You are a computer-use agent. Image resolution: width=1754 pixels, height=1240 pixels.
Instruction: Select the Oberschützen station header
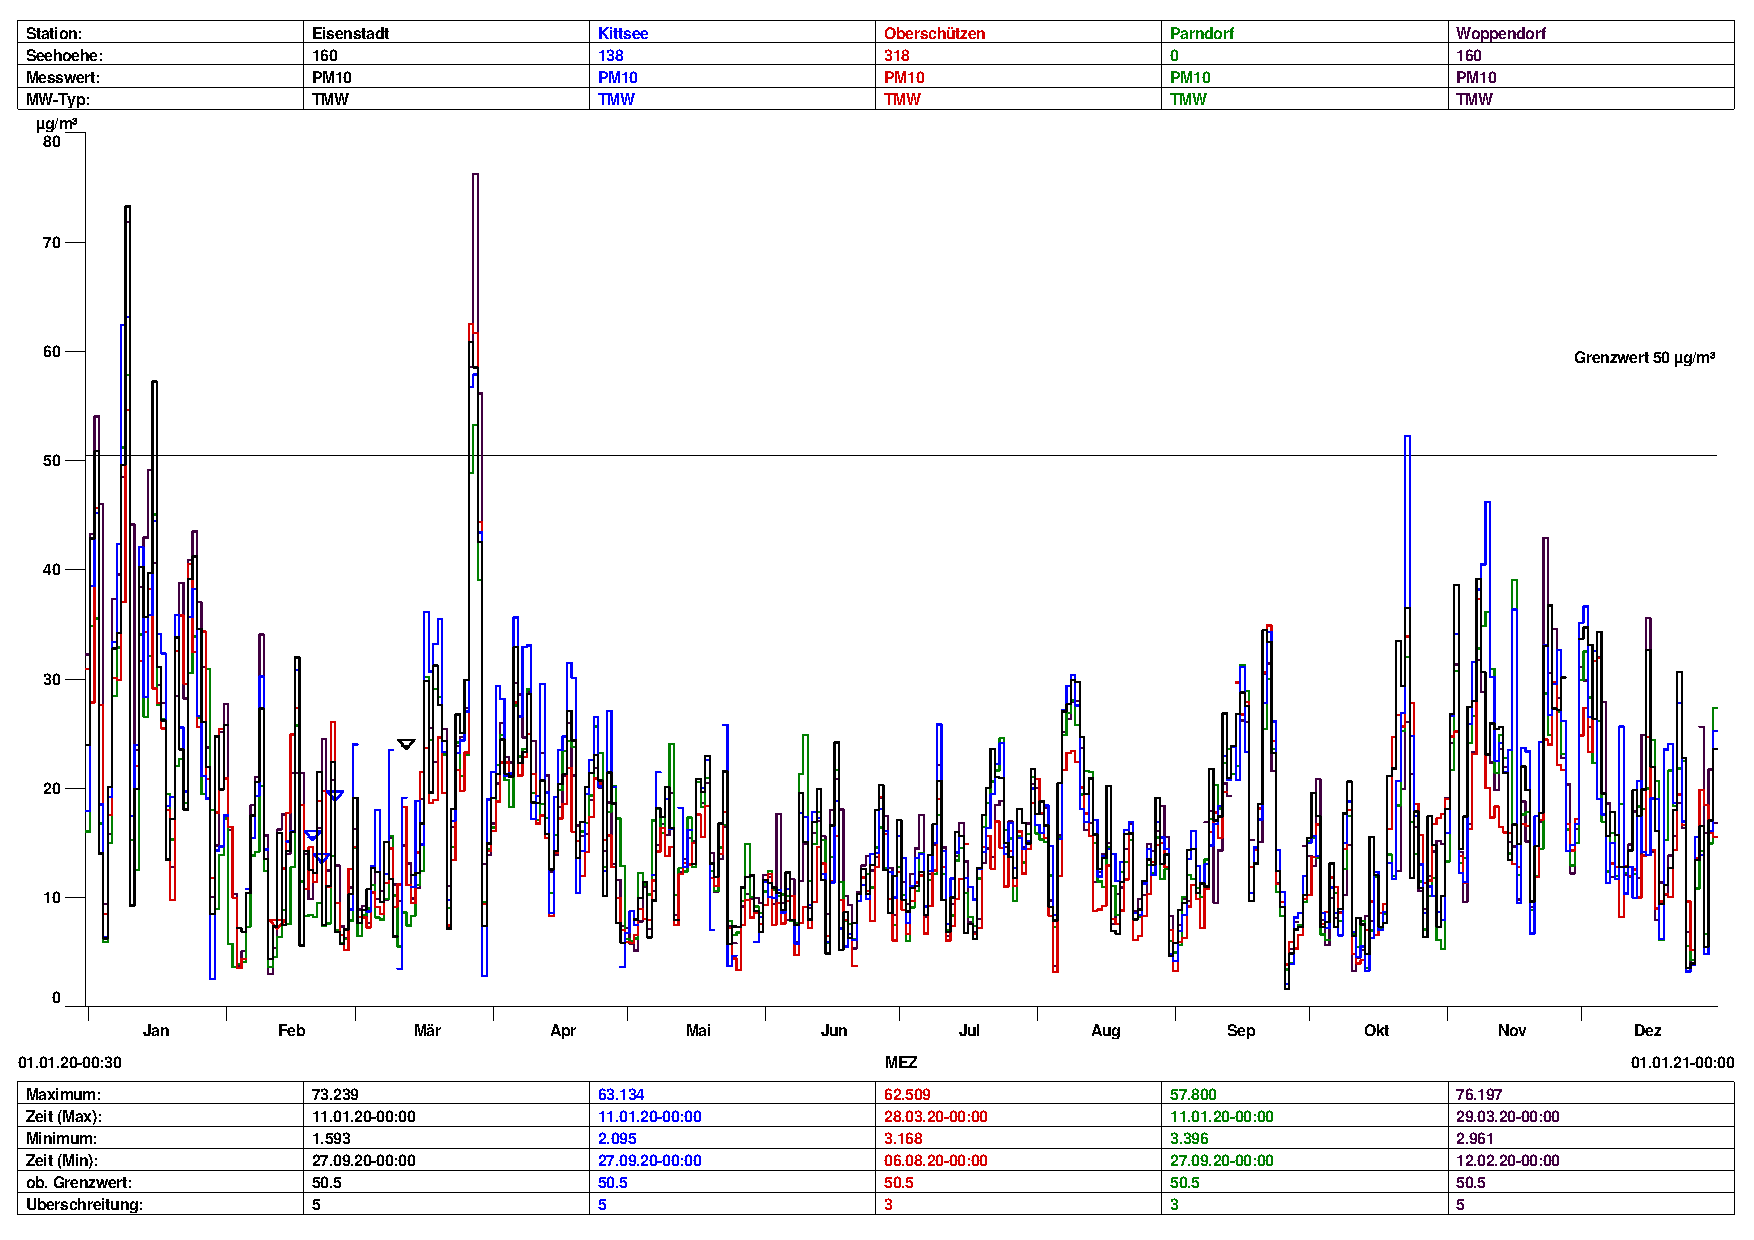point(934,33)
